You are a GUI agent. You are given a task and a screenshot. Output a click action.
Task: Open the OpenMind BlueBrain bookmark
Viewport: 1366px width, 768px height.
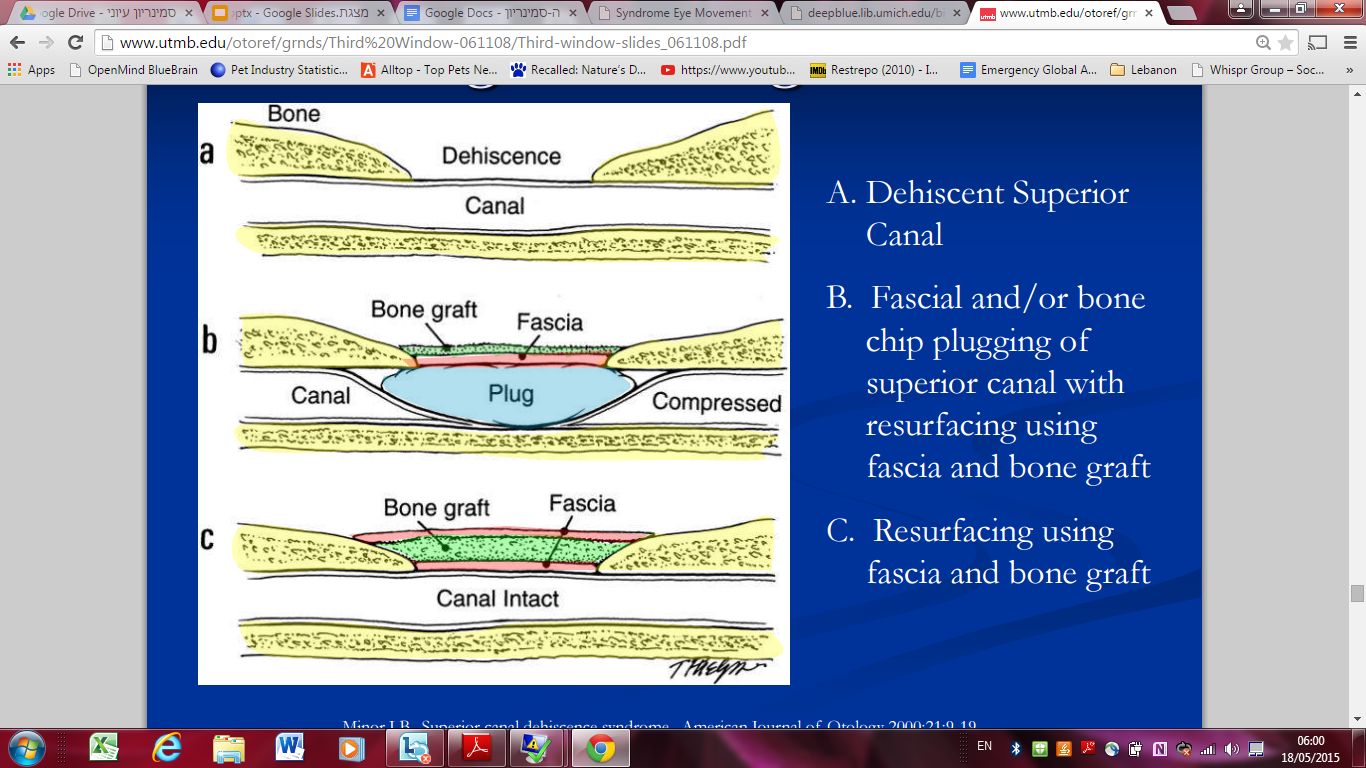click(133, 70)
